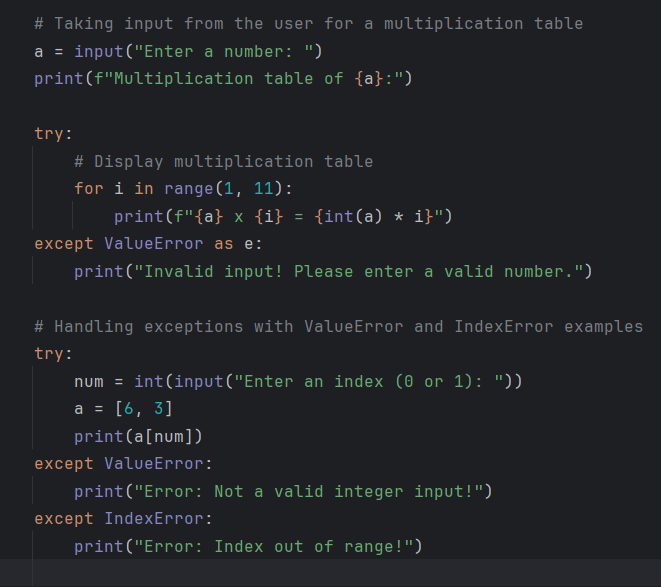Place cursor on the empty highlighted last line

coord(330,573)
